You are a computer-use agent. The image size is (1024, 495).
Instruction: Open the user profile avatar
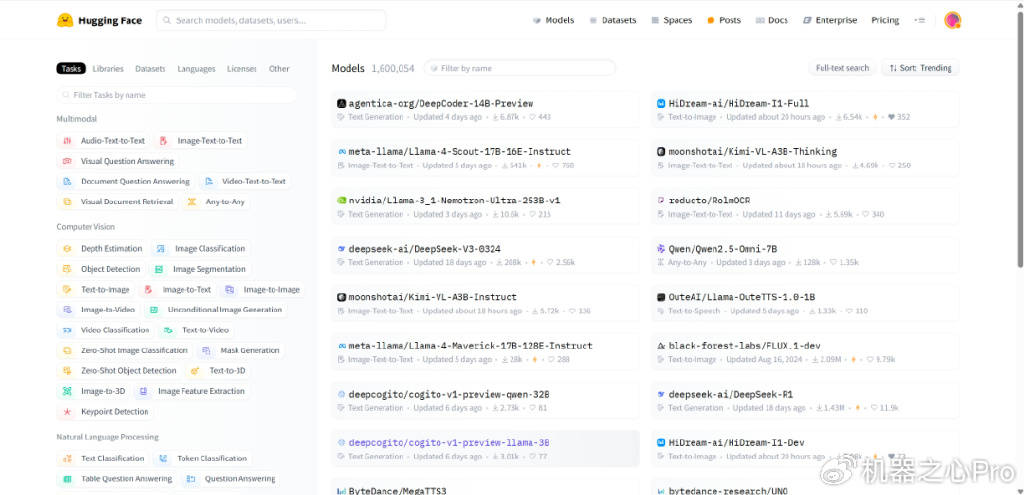tap(952, 20)
